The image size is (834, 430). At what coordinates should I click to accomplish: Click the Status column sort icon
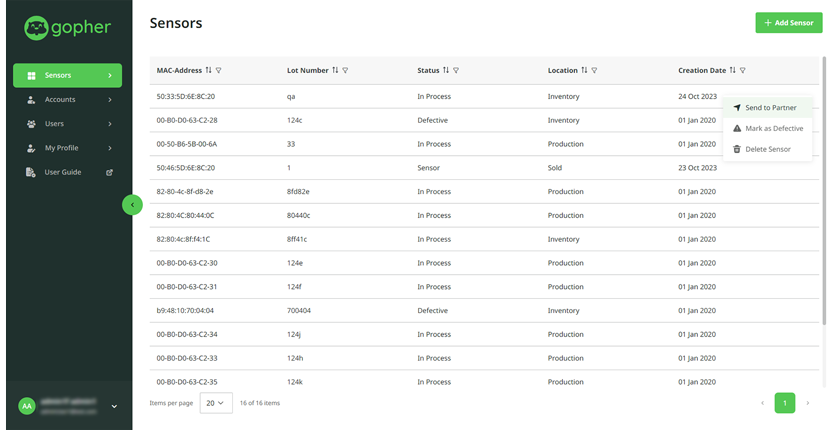tap(446, 70)
